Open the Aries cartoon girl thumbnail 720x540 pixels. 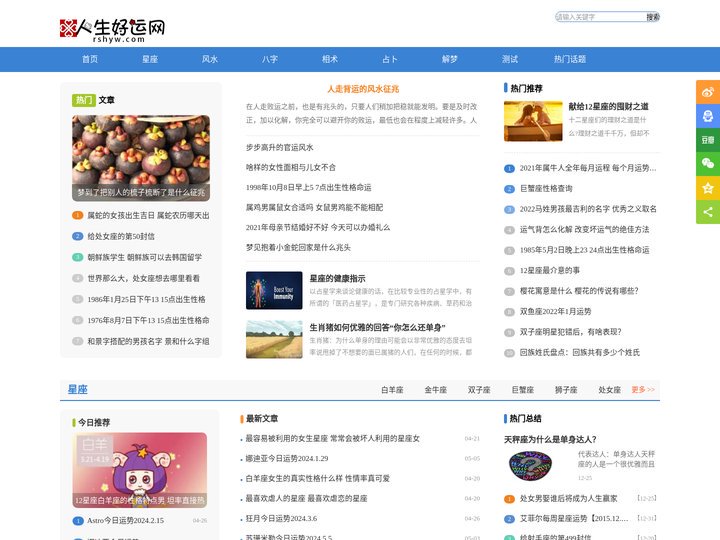pyautogui.click(x=140, y=470)
